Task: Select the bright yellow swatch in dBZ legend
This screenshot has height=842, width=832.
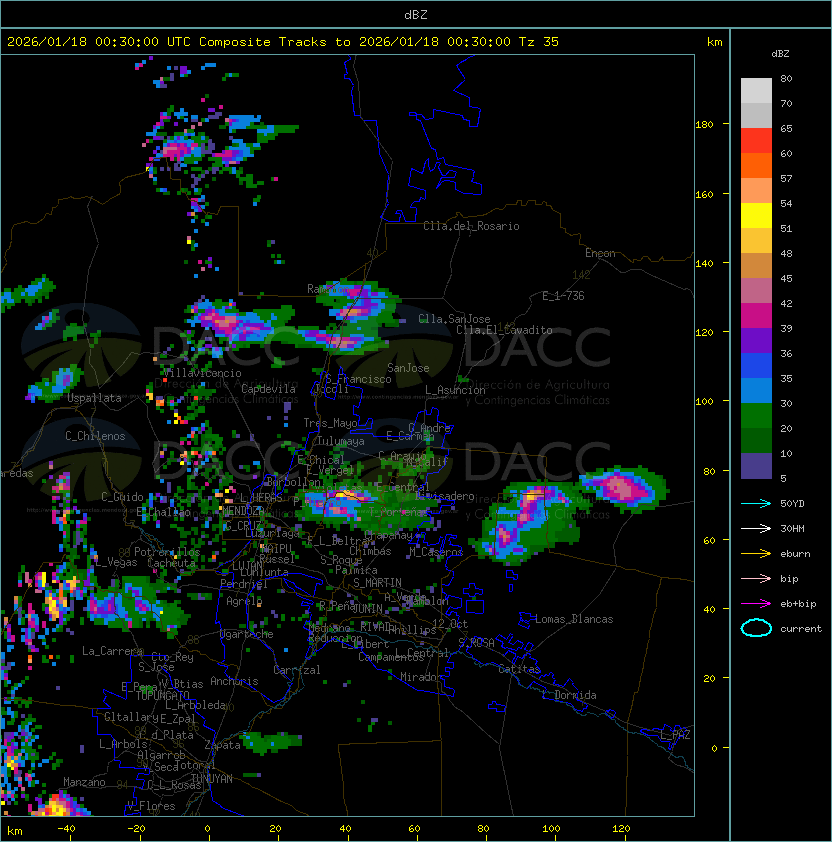Action: pos(756,216)
